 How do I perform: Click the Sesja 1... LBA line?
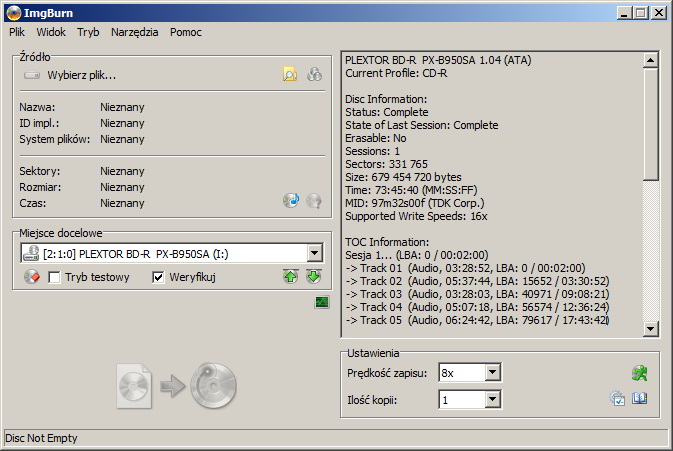417,255
